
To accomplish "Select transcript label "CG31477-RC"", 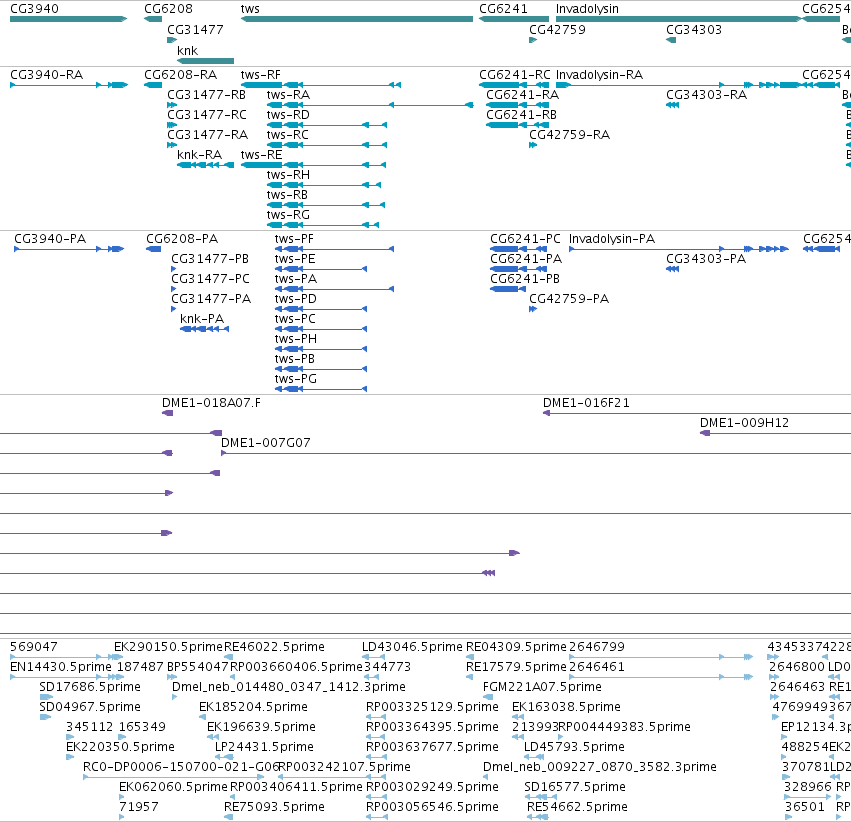I will 207,115.
